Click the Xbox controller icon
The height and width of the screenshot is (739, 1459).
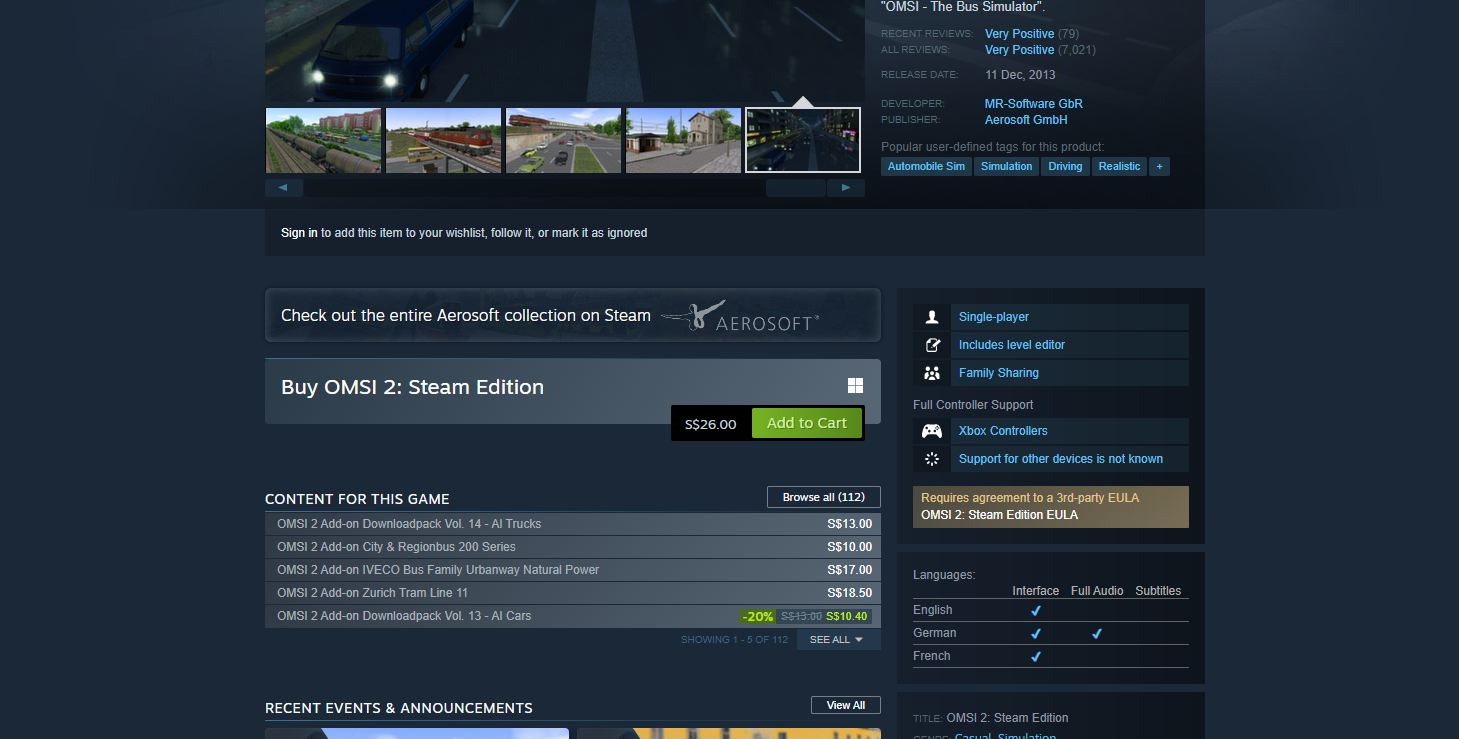click(932, 431)
